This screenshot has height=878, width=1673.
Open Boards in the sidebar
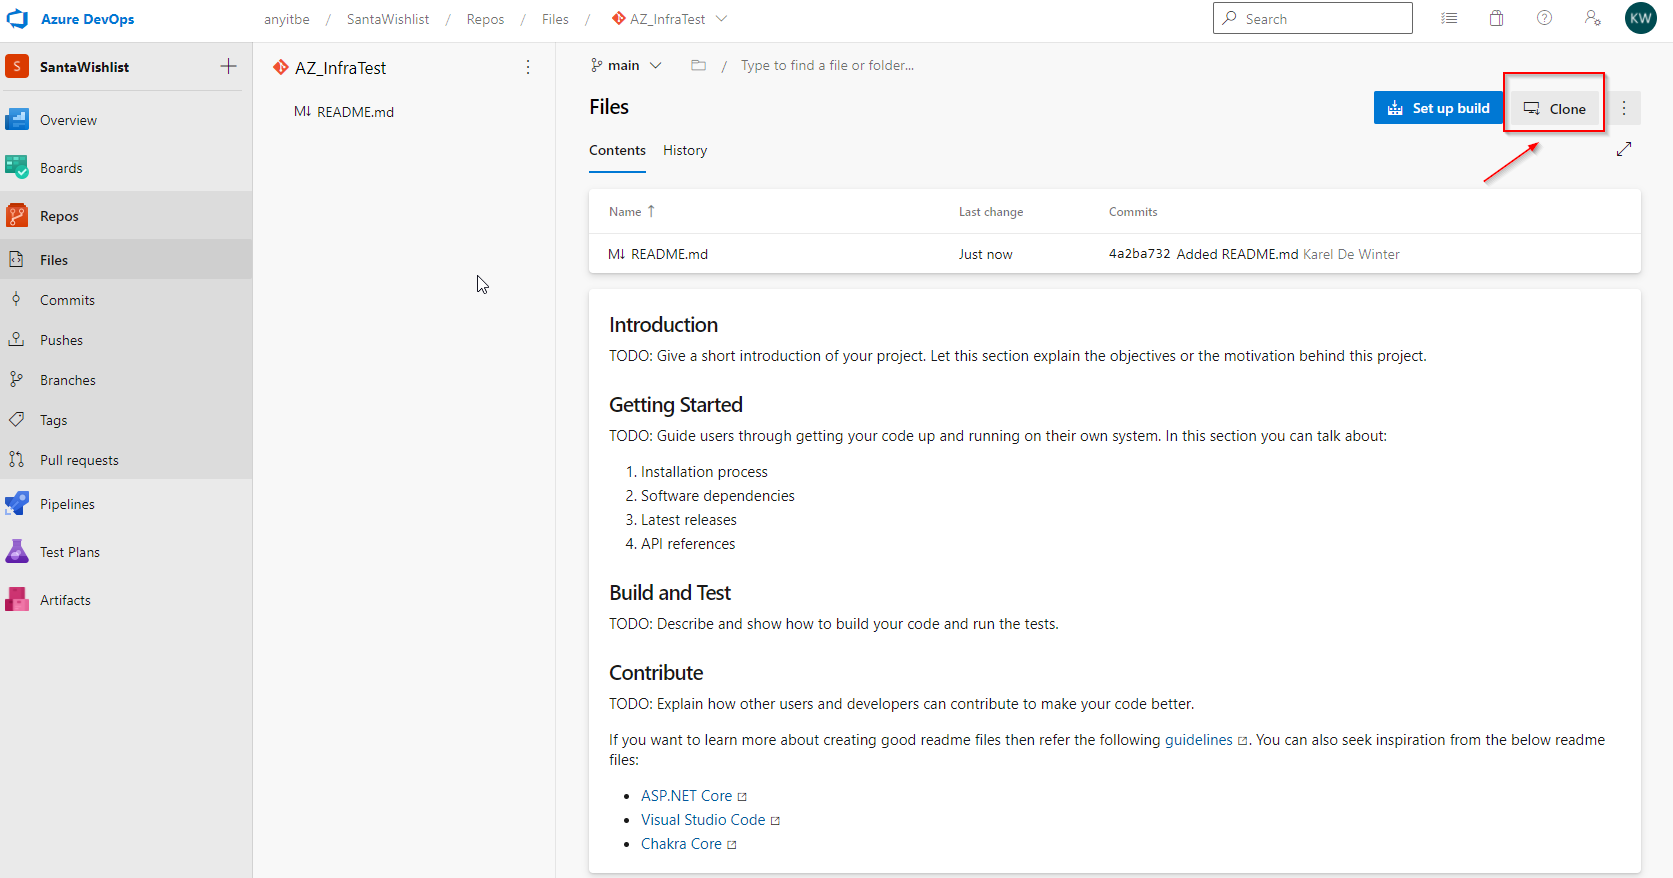[126, 168]
